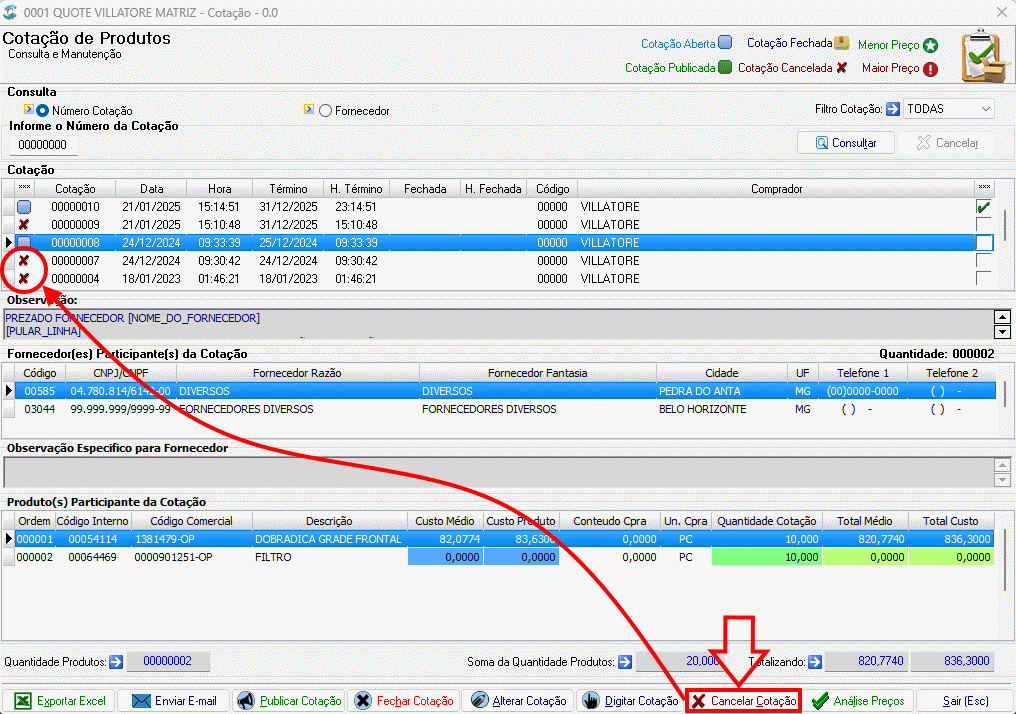1016x714 pixels.
Task: Select quotation row 00000004
Action: [x=496, y=279]
